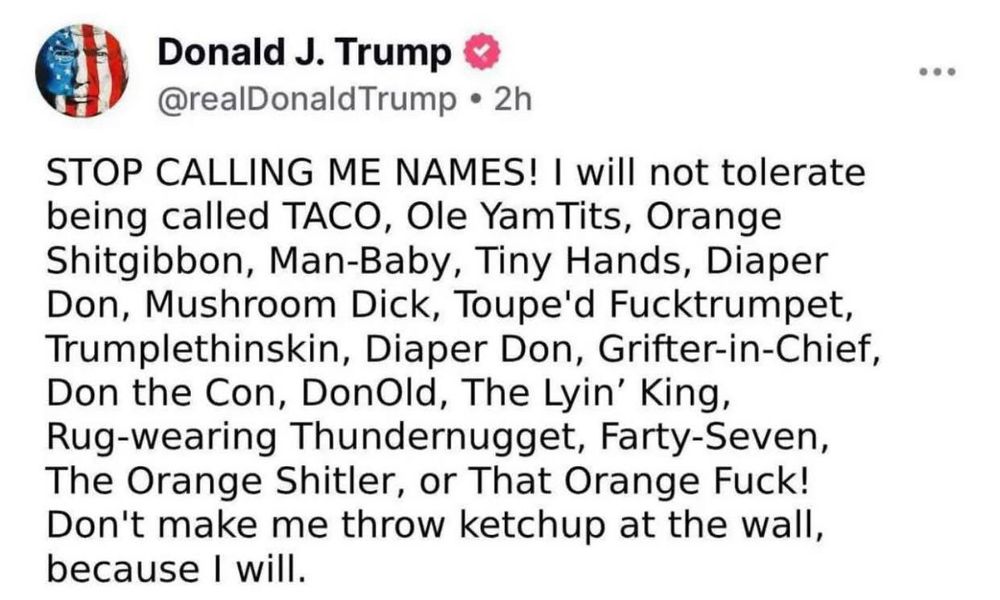Click the Donald J. Trump display name
Screen dimensions: 1000x600
coord(305,52)
